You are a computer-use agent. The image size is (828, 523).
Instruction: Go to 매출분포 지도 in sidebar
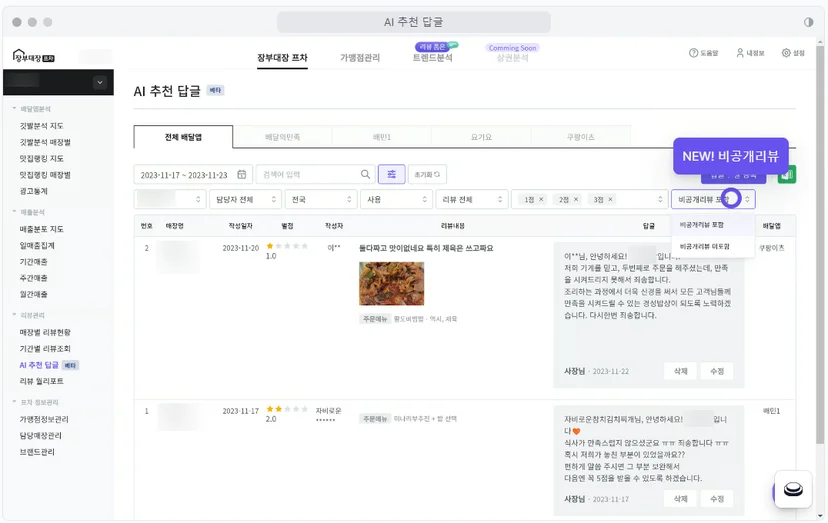point(41,229)
